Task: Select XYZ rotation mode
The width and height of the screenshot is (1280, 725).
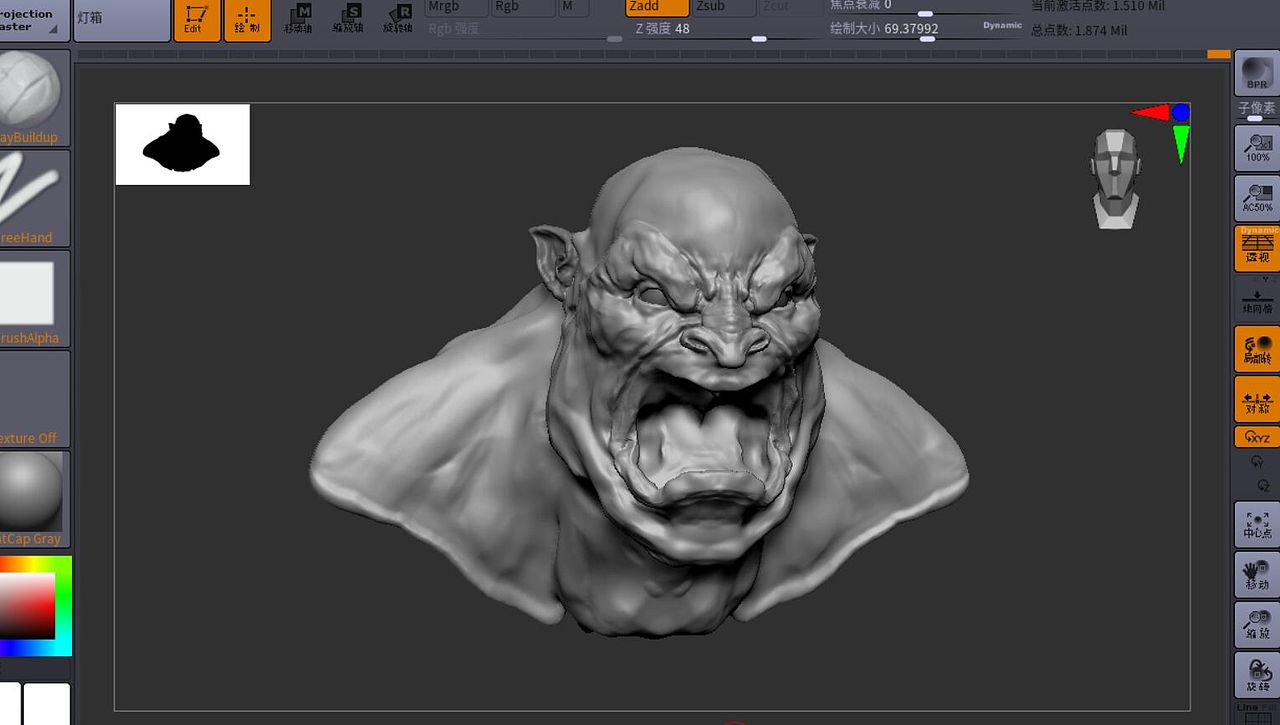Action: point(1257,437)
